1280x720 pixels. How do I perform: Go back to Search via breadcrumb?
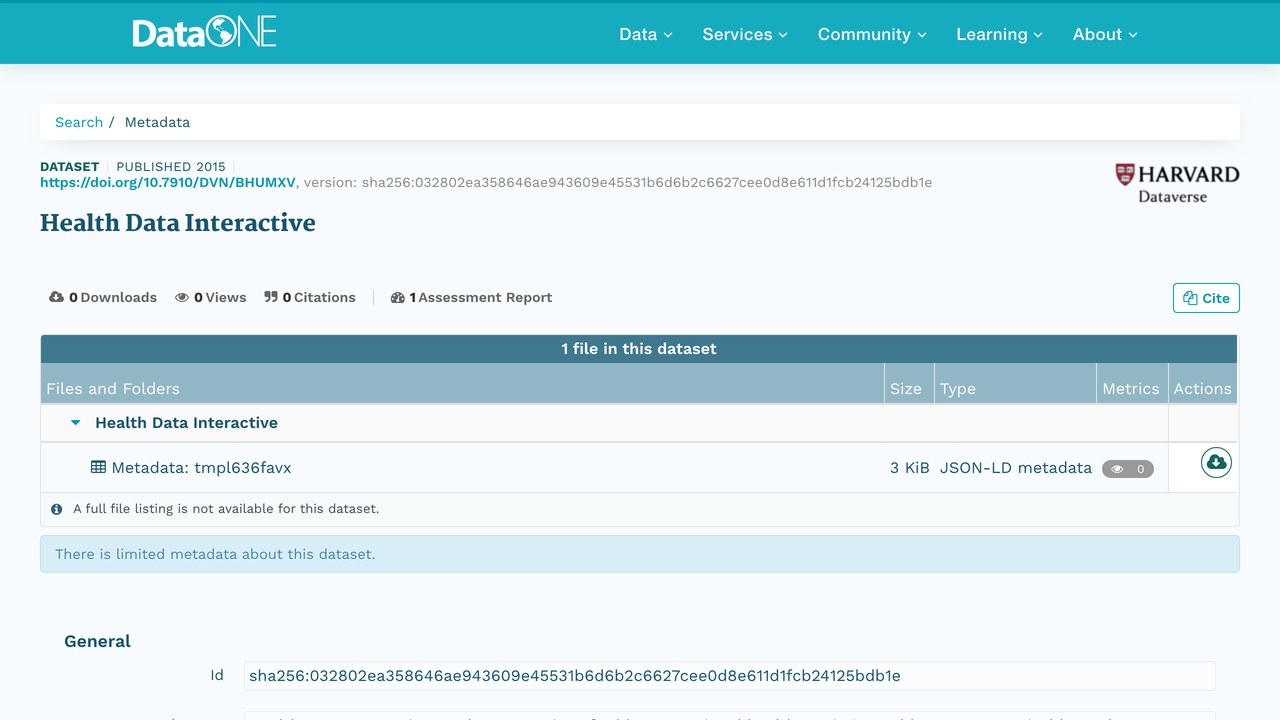(79, 122)
